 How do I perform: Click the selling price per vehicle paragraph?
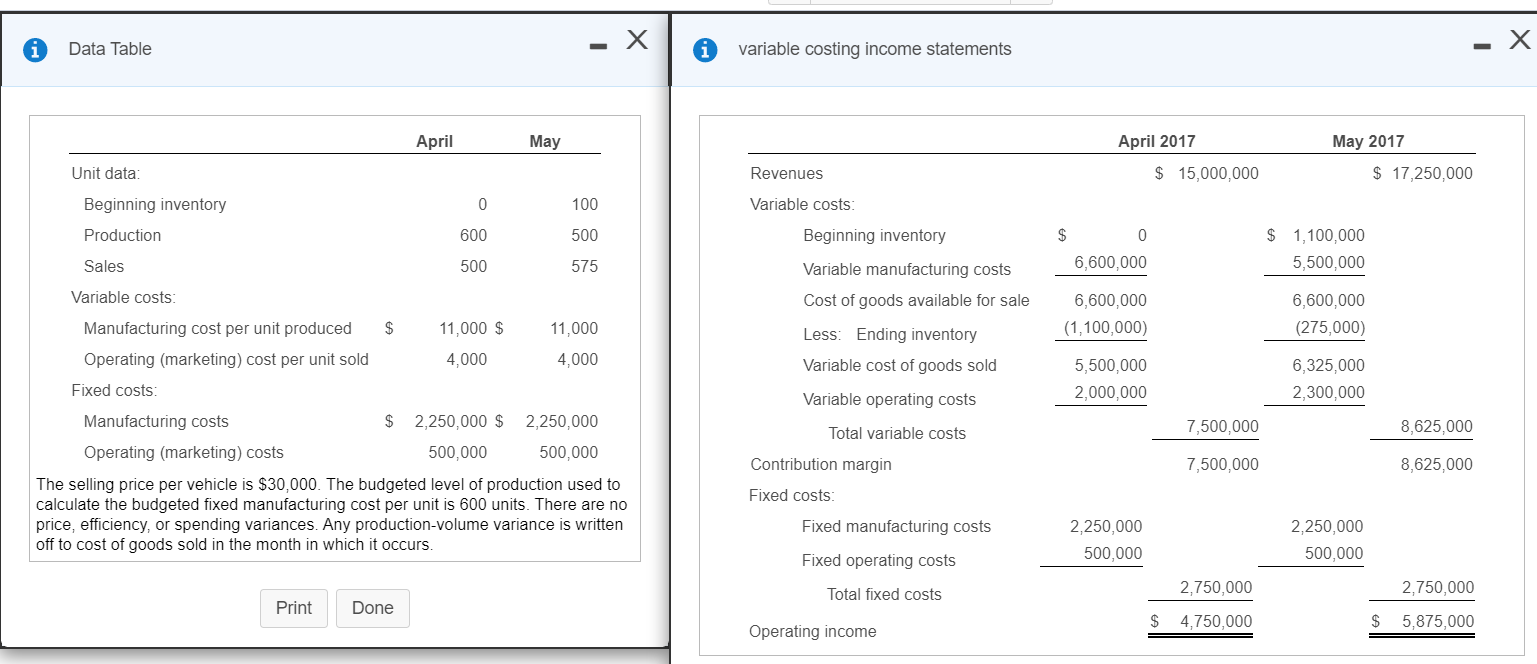click(x=332, y=515)
